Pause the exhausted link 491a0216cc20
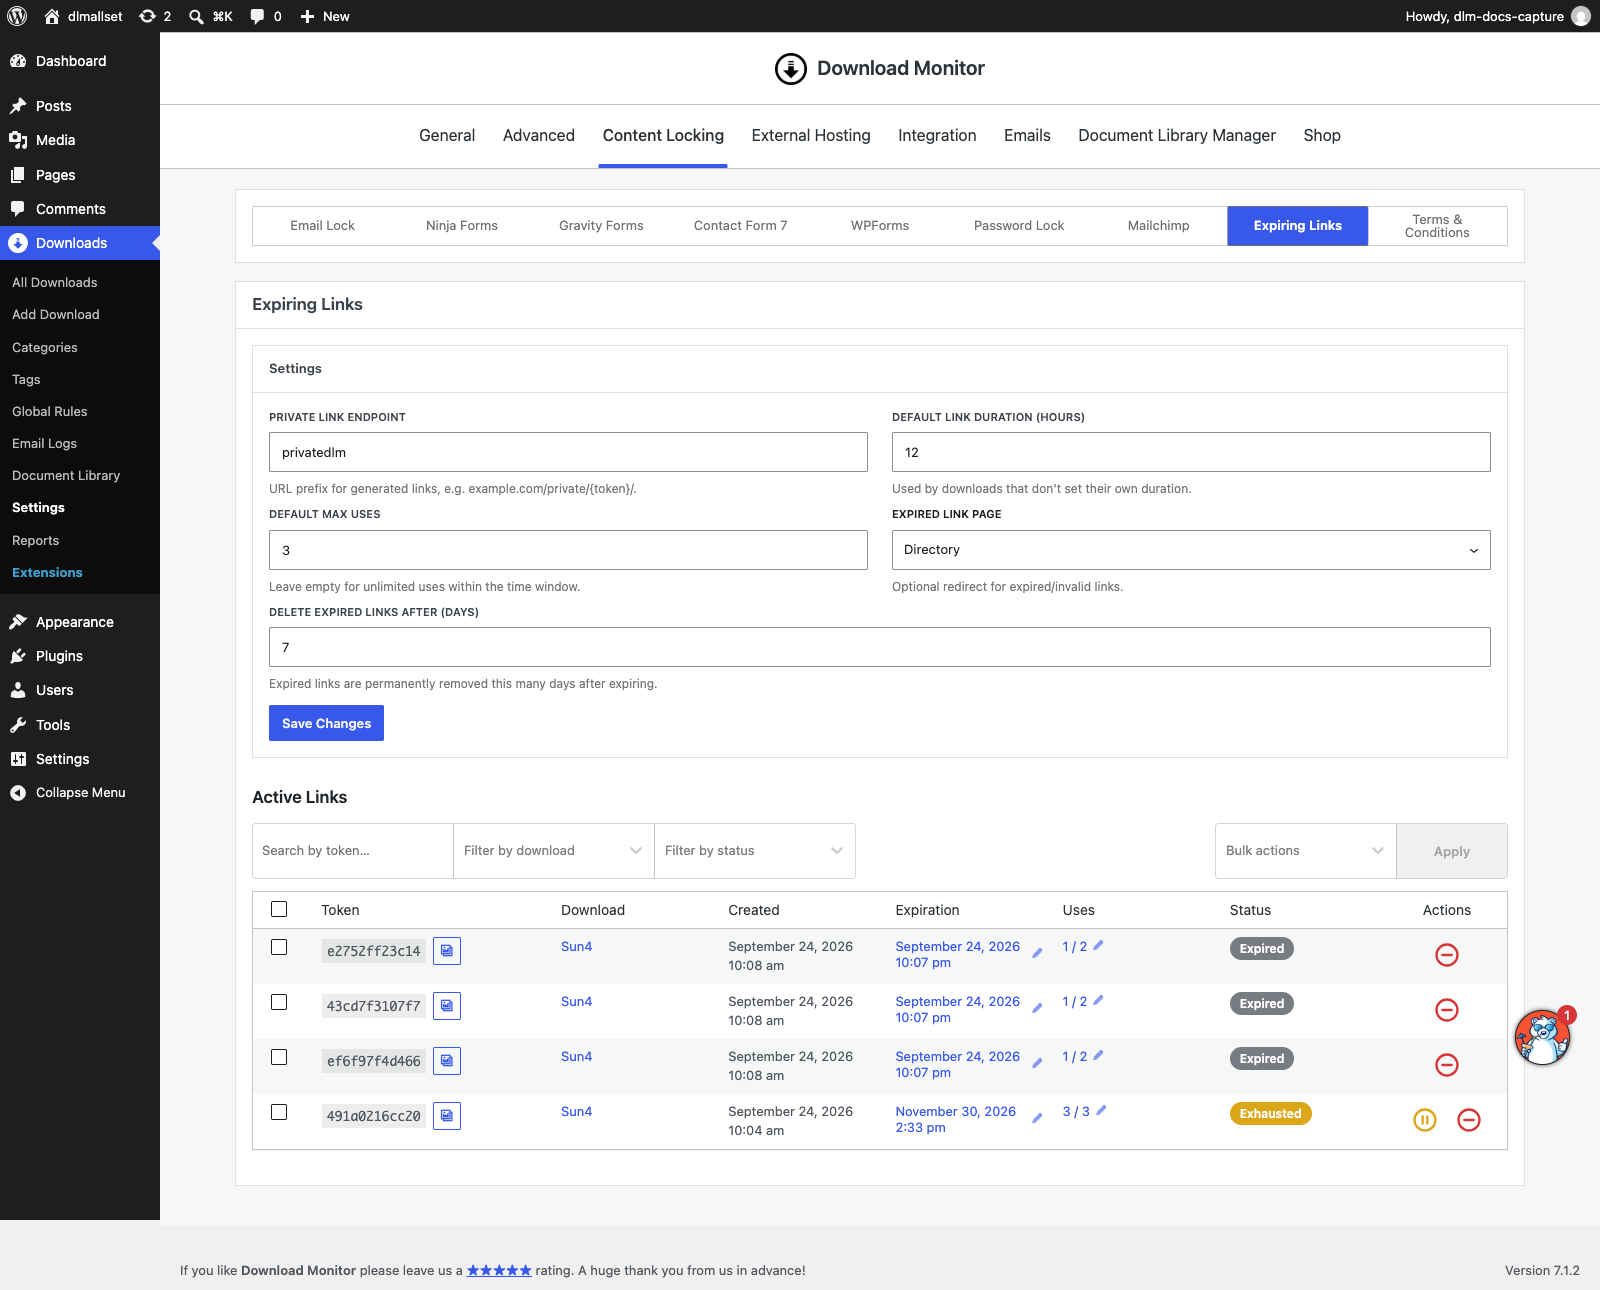The height and width of the screenshot is (1290, 1600). [1425, 1120]
